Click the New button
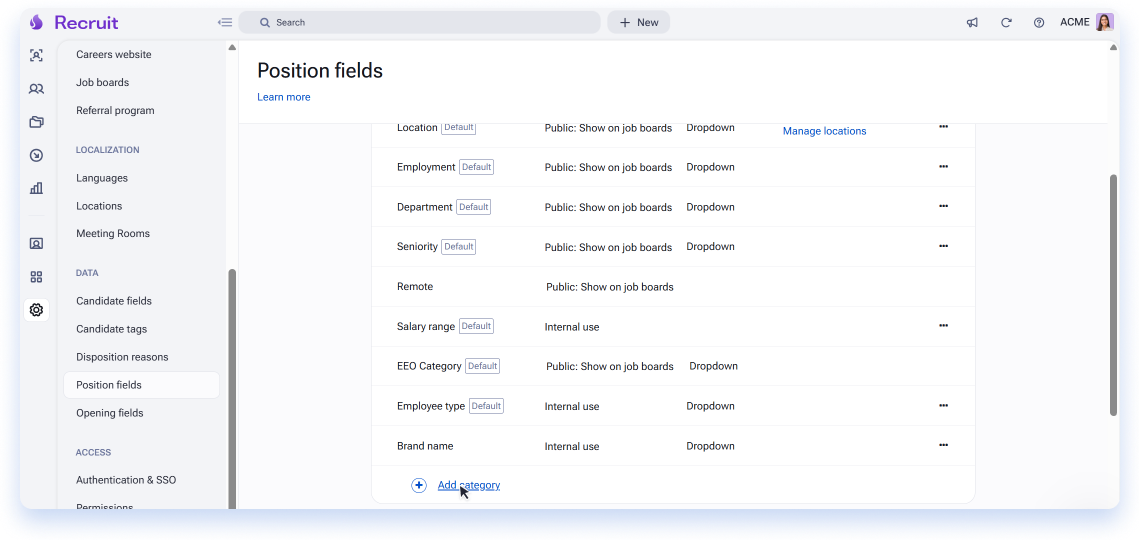Image resolution: width=1139 pixels, height=540 pixels. pos(639,23)
